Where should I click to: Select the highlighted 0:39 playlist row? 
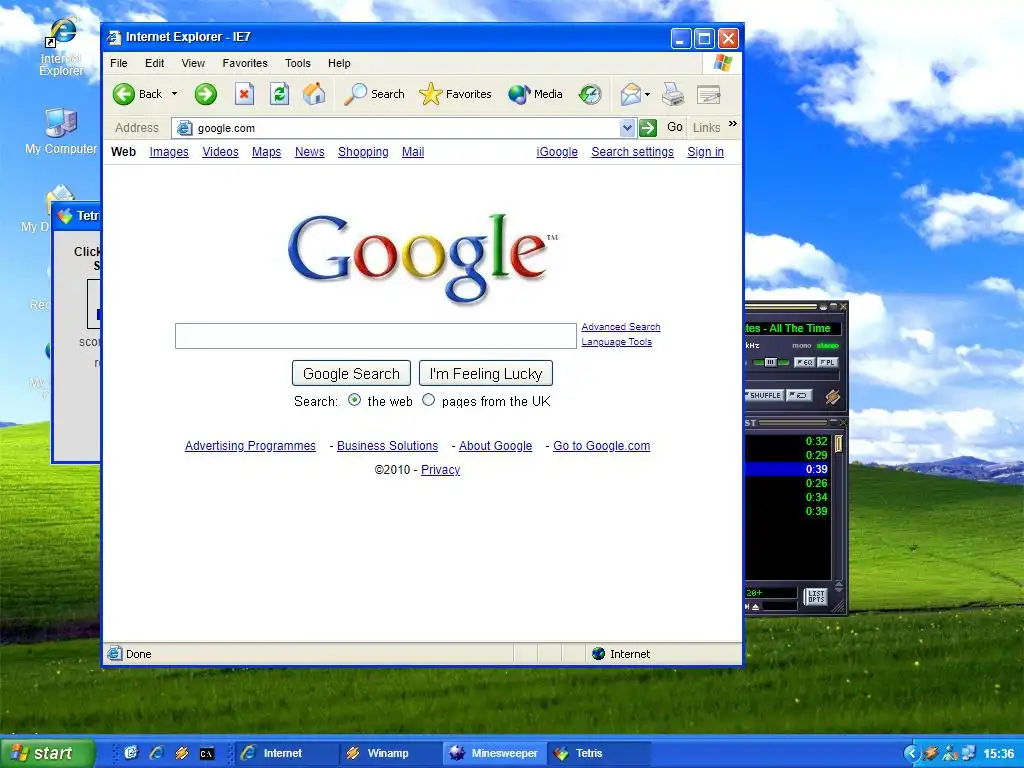(788, 469)
